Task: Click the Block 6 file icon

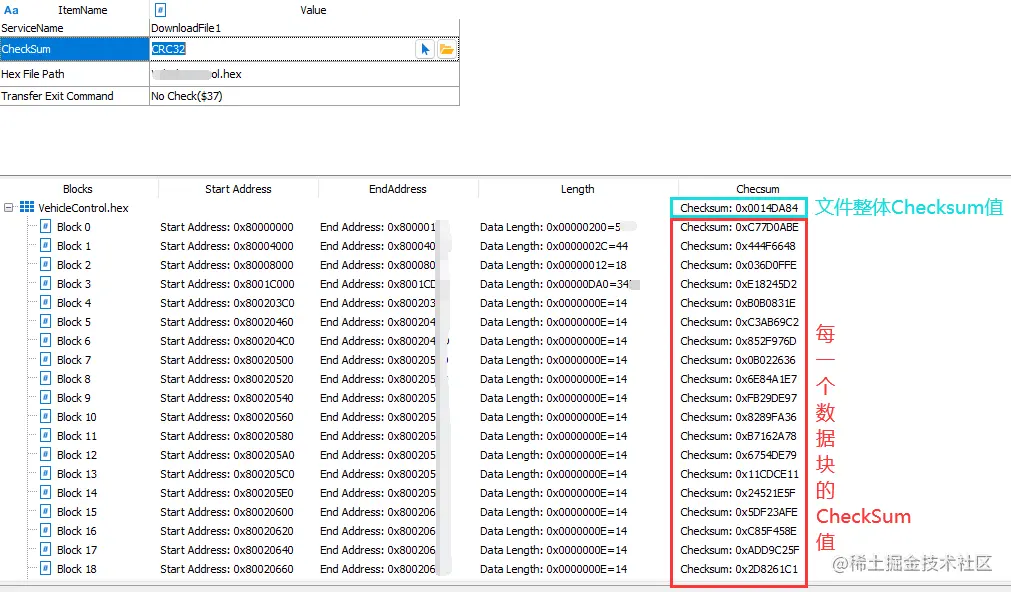Action: tap(46, 340)
